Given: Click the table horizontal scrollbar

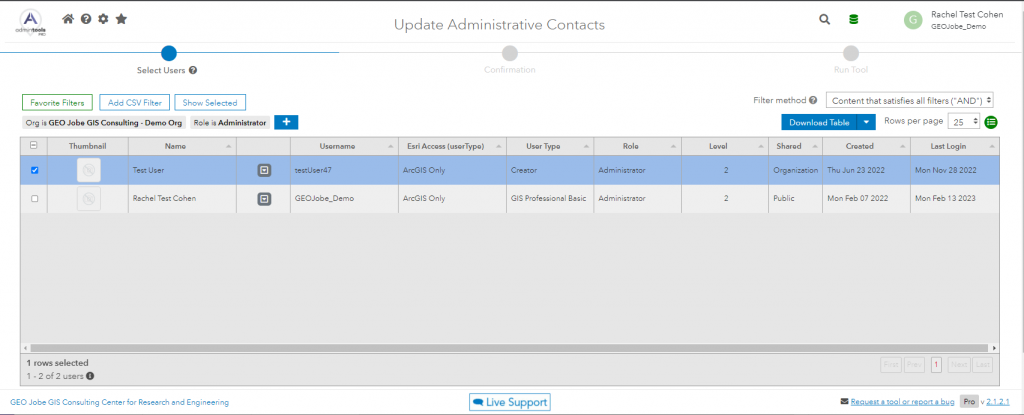Looking at the screenshot, I should pyautogui.click(x=500, y=348).
